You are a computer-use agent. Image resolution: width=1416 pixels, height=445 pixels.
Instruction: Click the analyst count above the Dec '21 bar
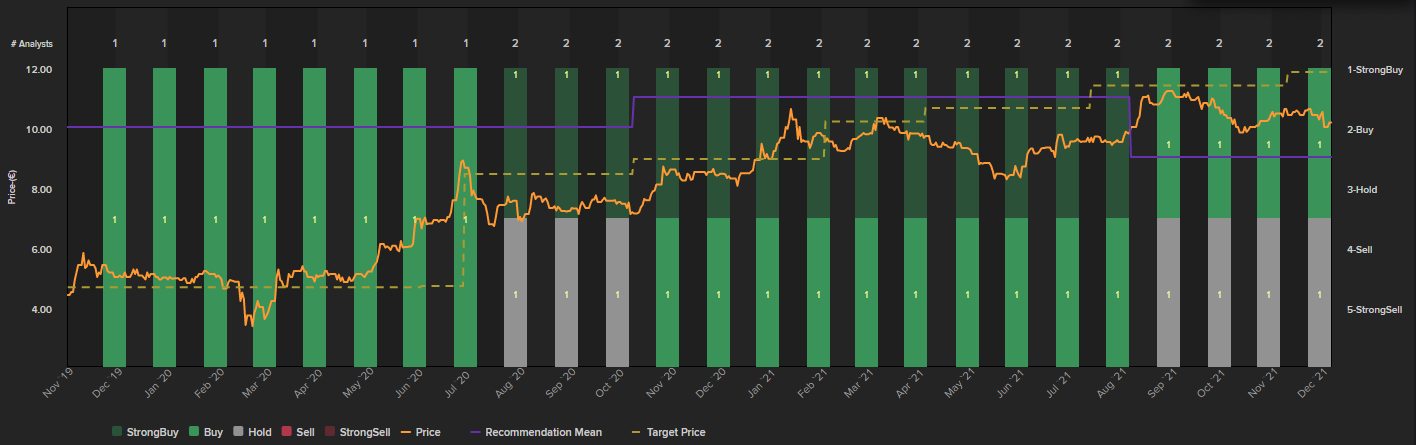[x=1320, y=44]
